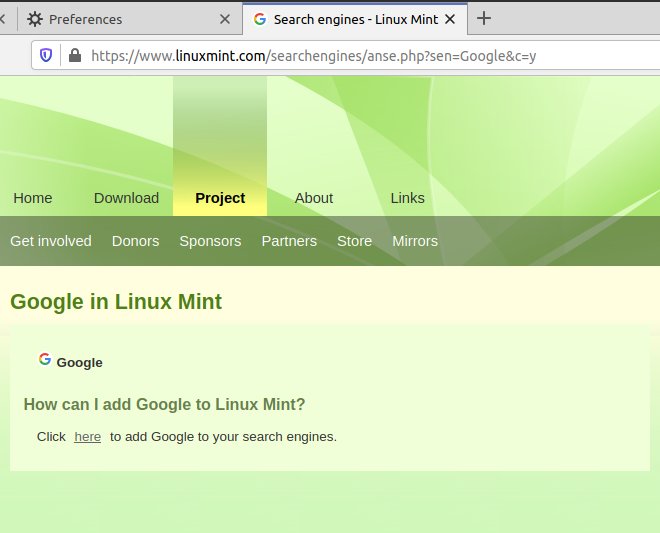Close the Search engines - Linux Mint tab
Screen dimensions: 660x533
tap(450, 19)
